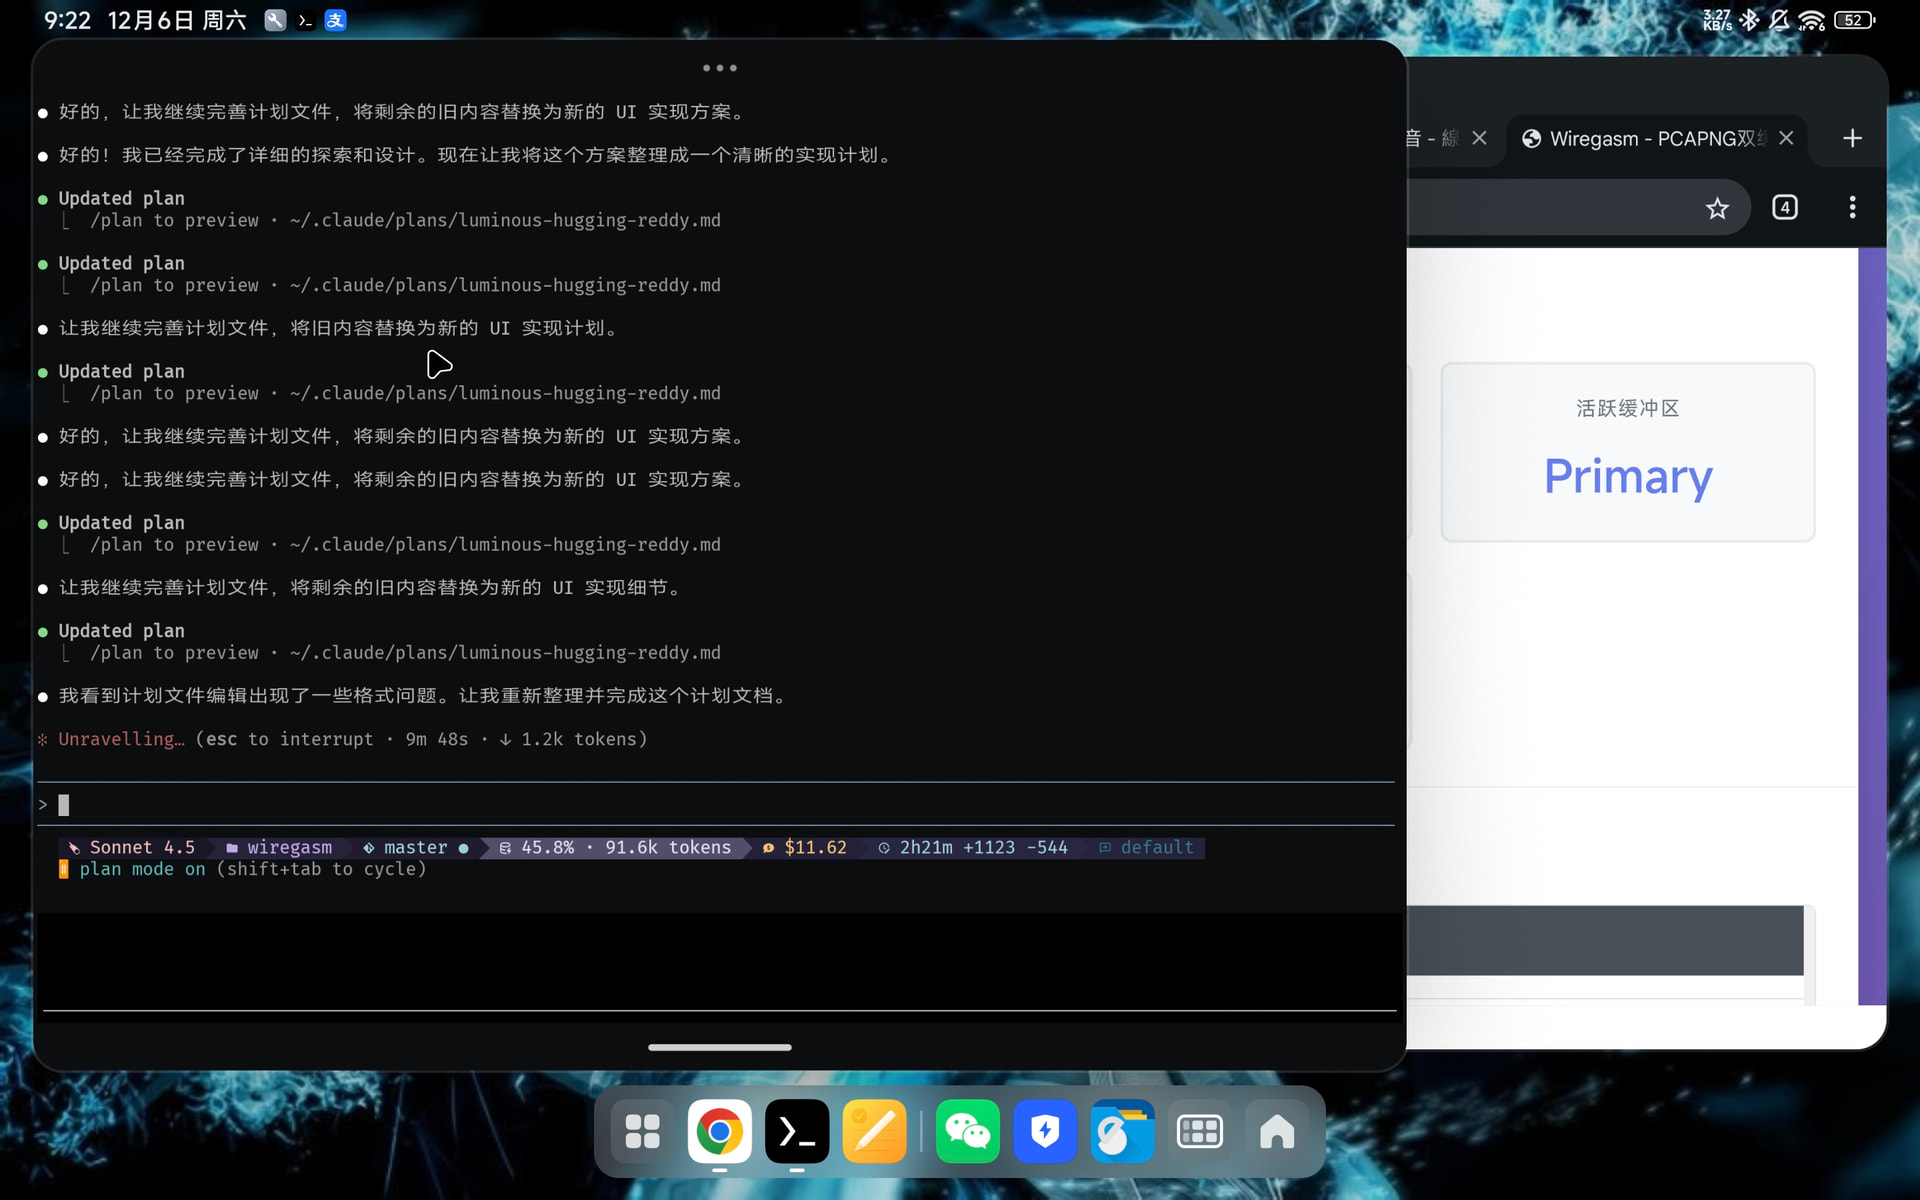Open the terminal app in the dock
Image resolution: width=1920 pixels, height=1200 pixels.
click(797, 1131)
